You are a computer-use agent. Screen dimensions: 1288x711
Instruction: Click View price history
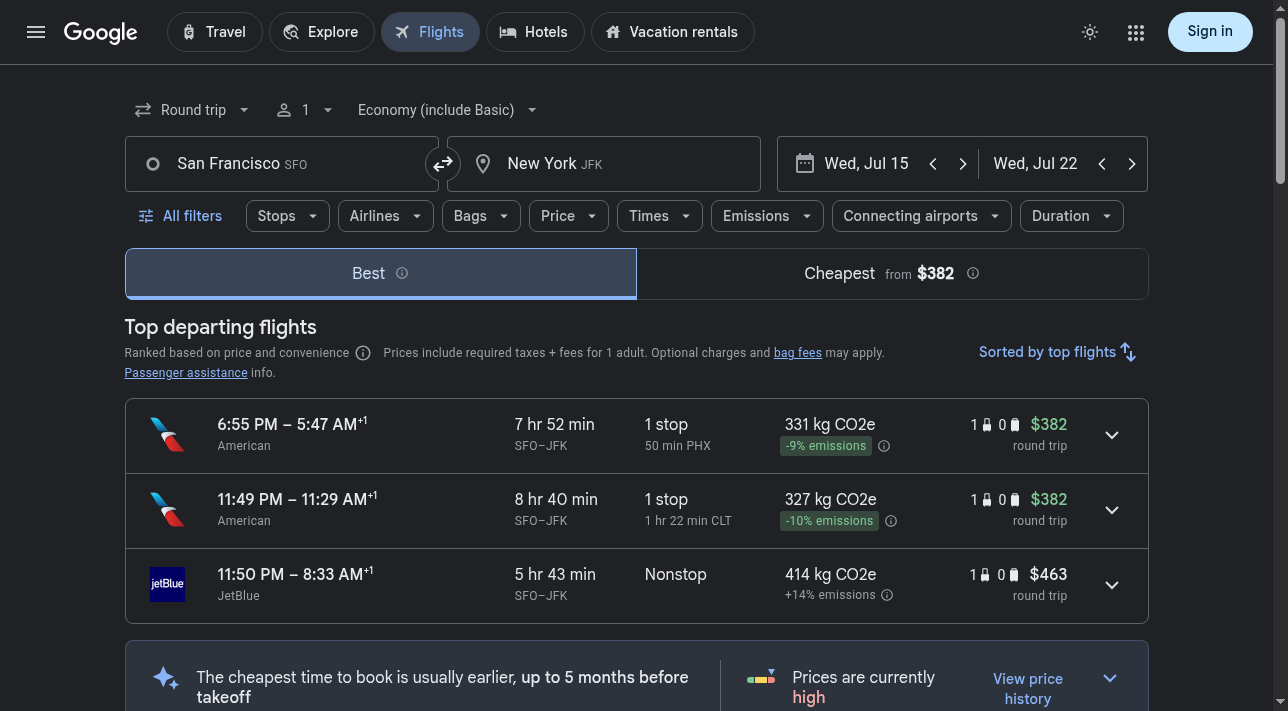[1028, 689]
